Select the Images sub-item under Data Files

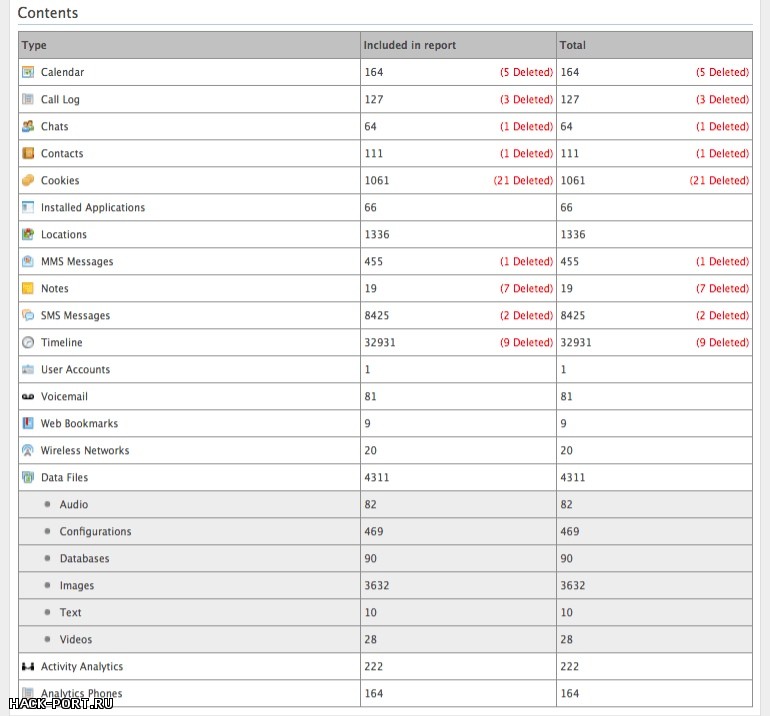pyautogui.click(x=77, y=585)
